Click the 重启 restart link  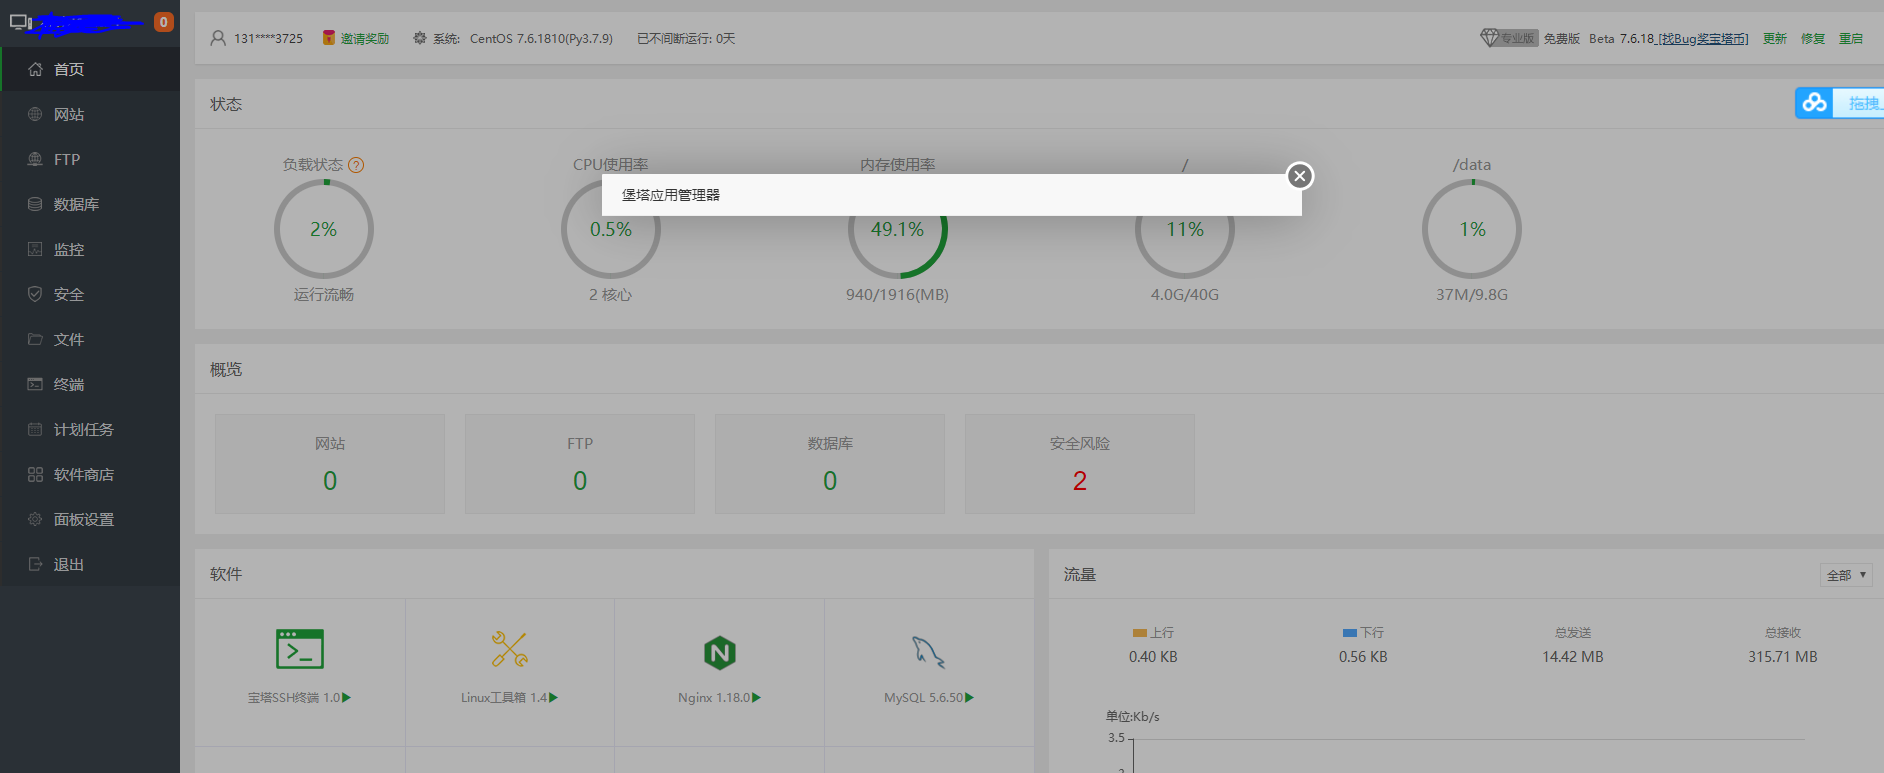point(1851,39)
